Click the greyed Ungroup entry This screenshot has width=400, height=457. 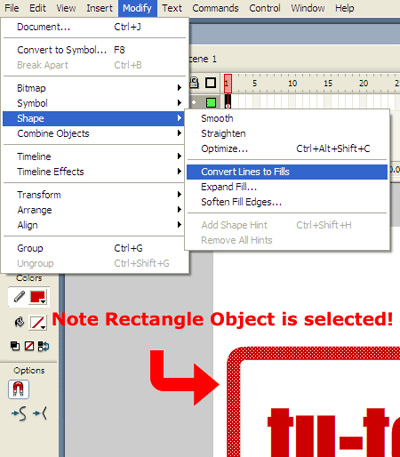coord(94,263)
